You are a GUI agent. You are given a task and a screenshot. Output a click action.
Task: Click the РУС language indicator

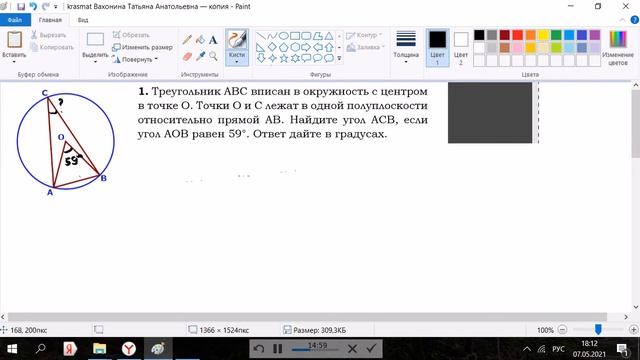point(558,349)
